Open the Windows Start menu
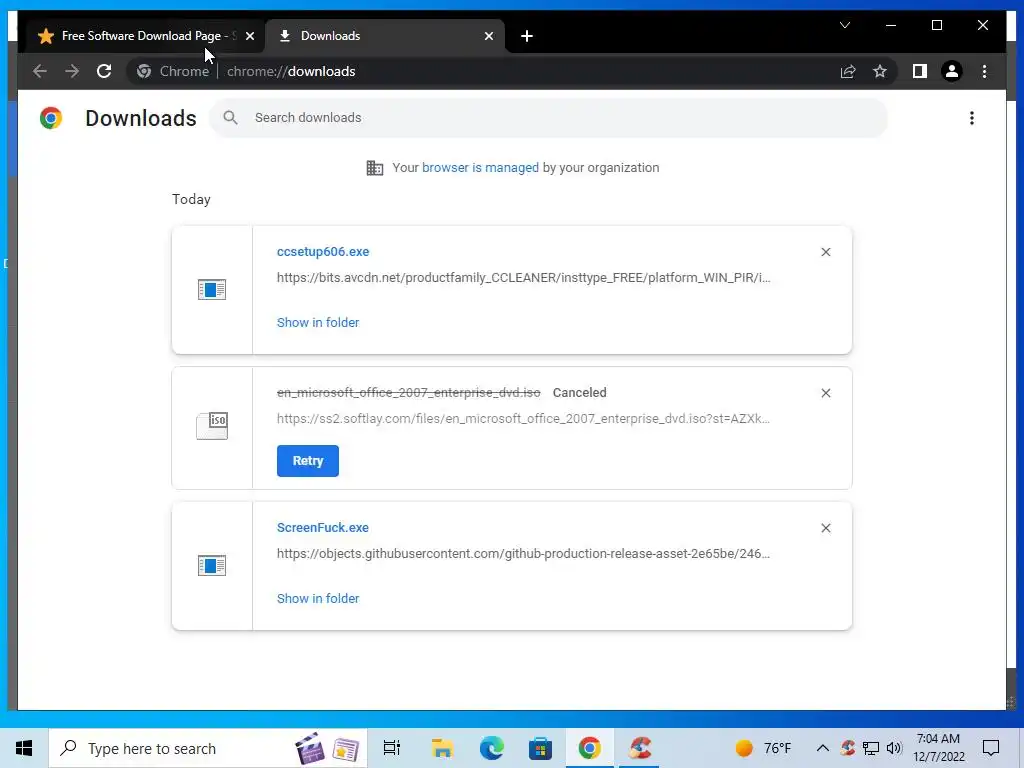 (24, 748)
